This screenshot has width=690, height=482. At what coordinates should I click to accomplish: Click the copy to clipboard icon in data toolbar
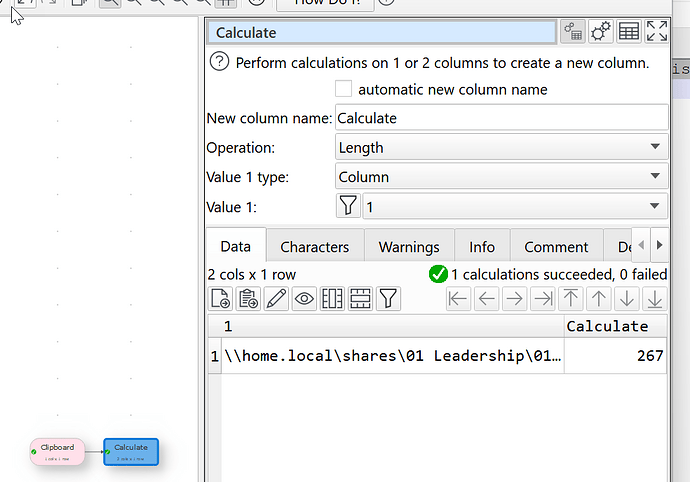248,298
